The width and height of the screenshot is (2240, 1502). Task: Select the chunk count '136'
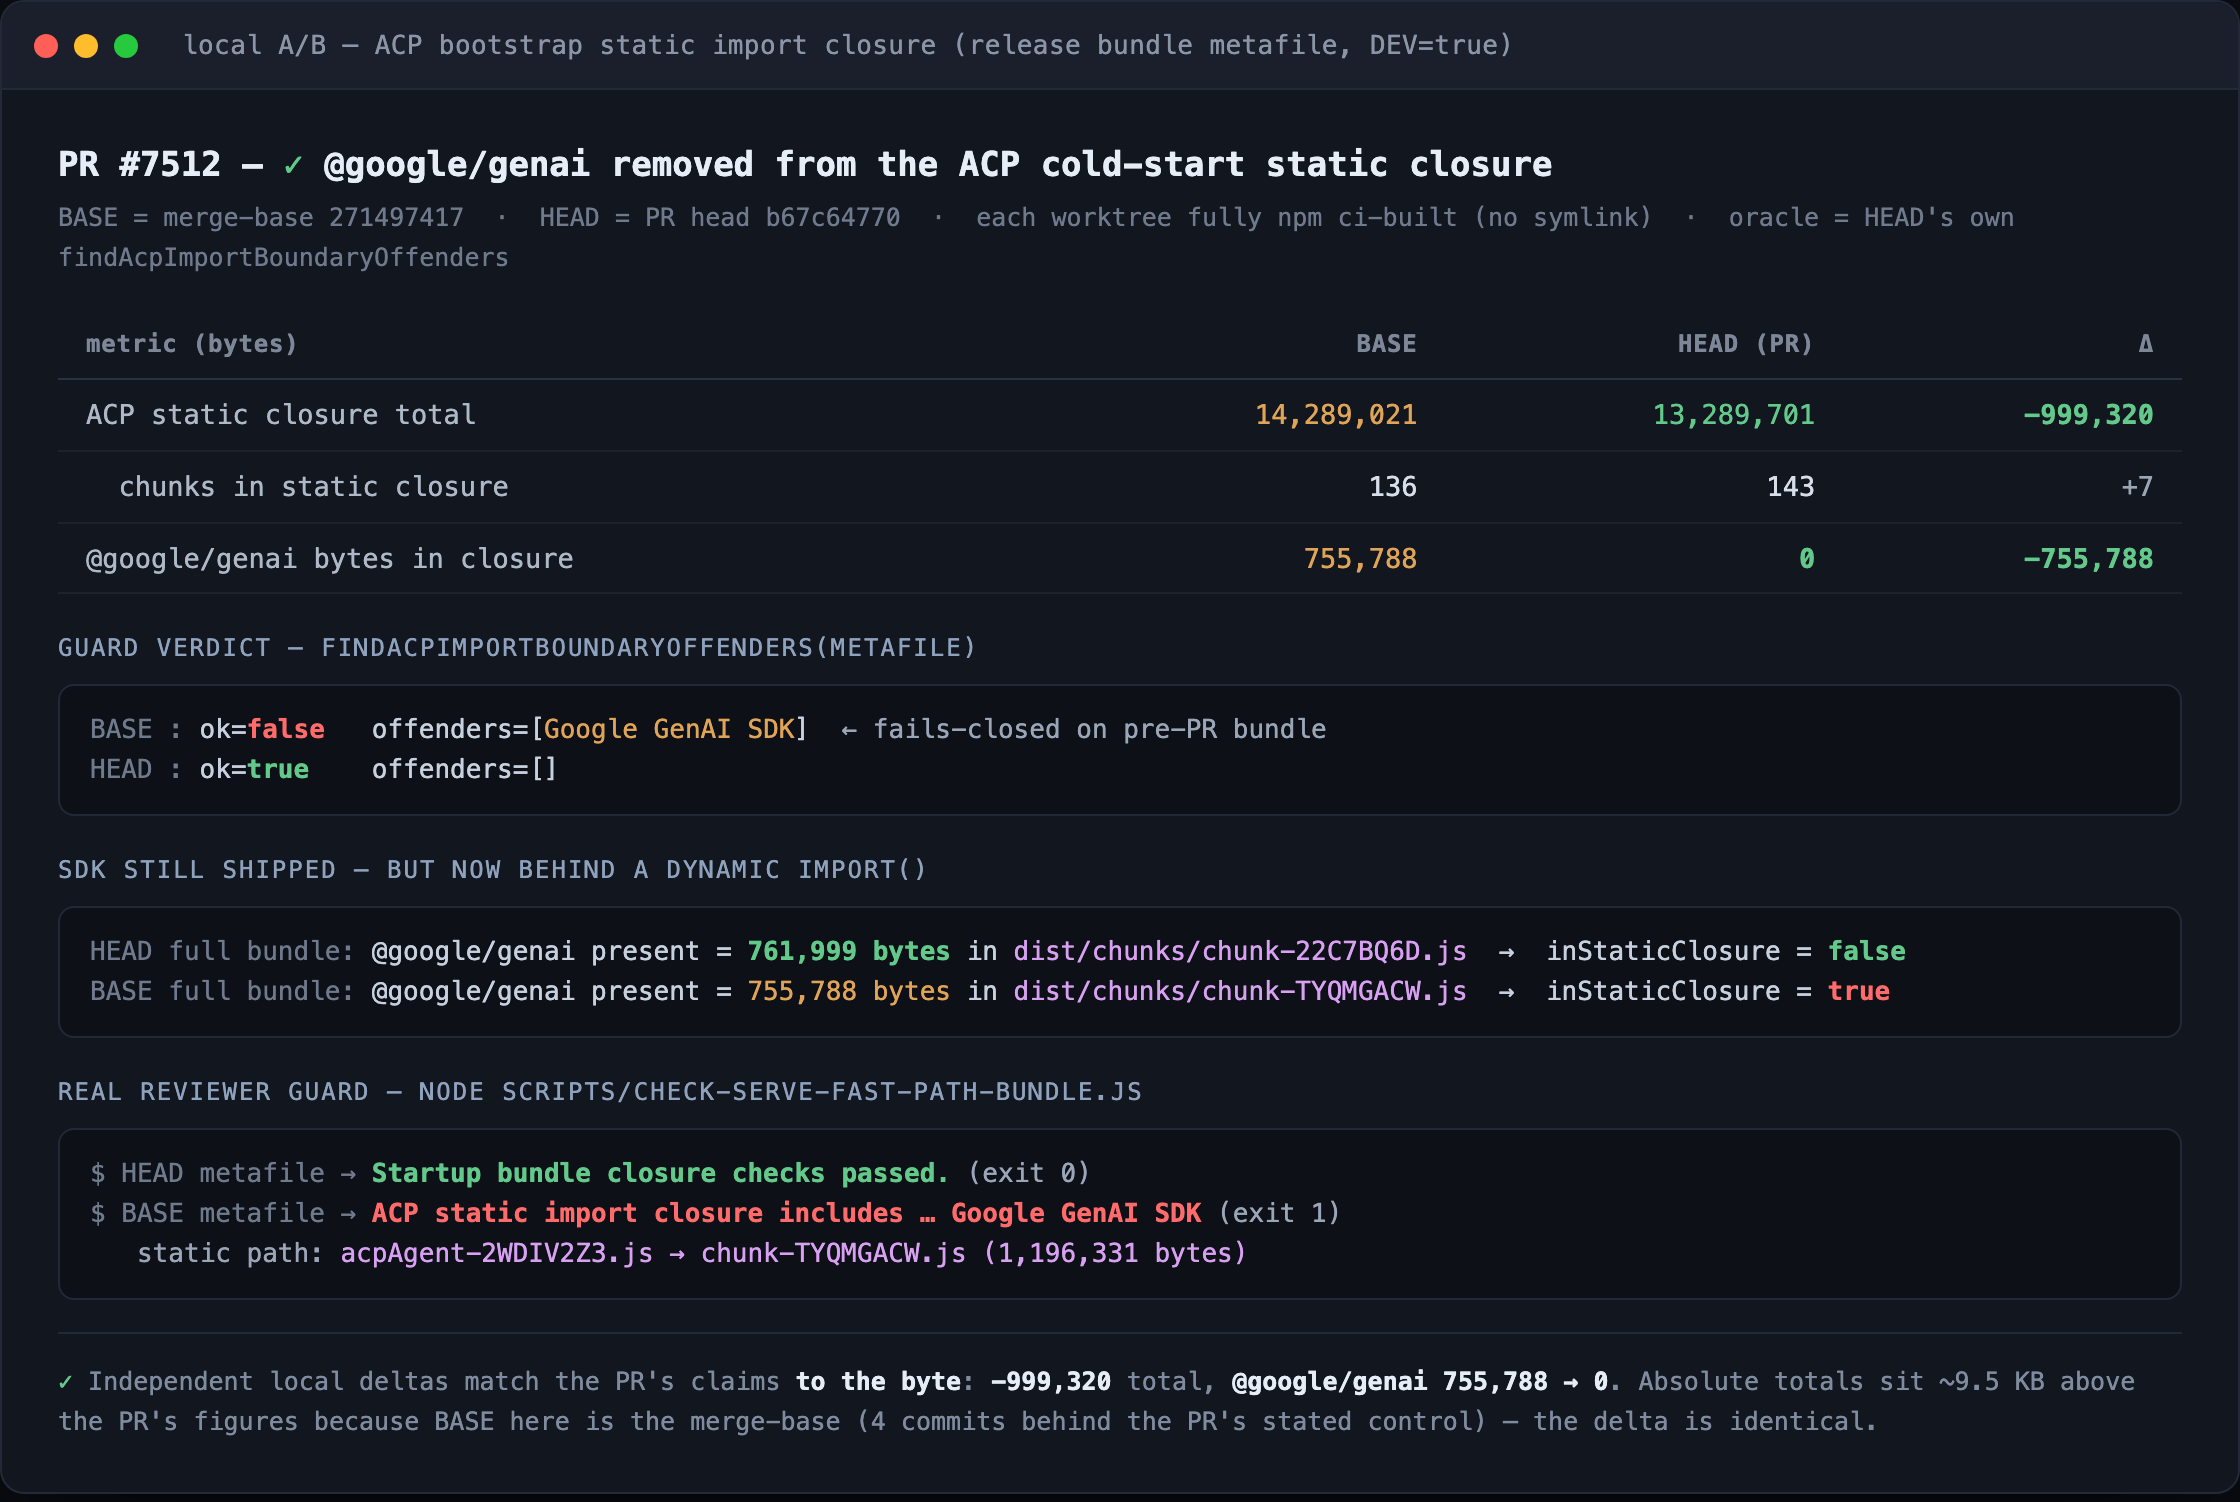pyautogui.click(x=1393, y=487)
